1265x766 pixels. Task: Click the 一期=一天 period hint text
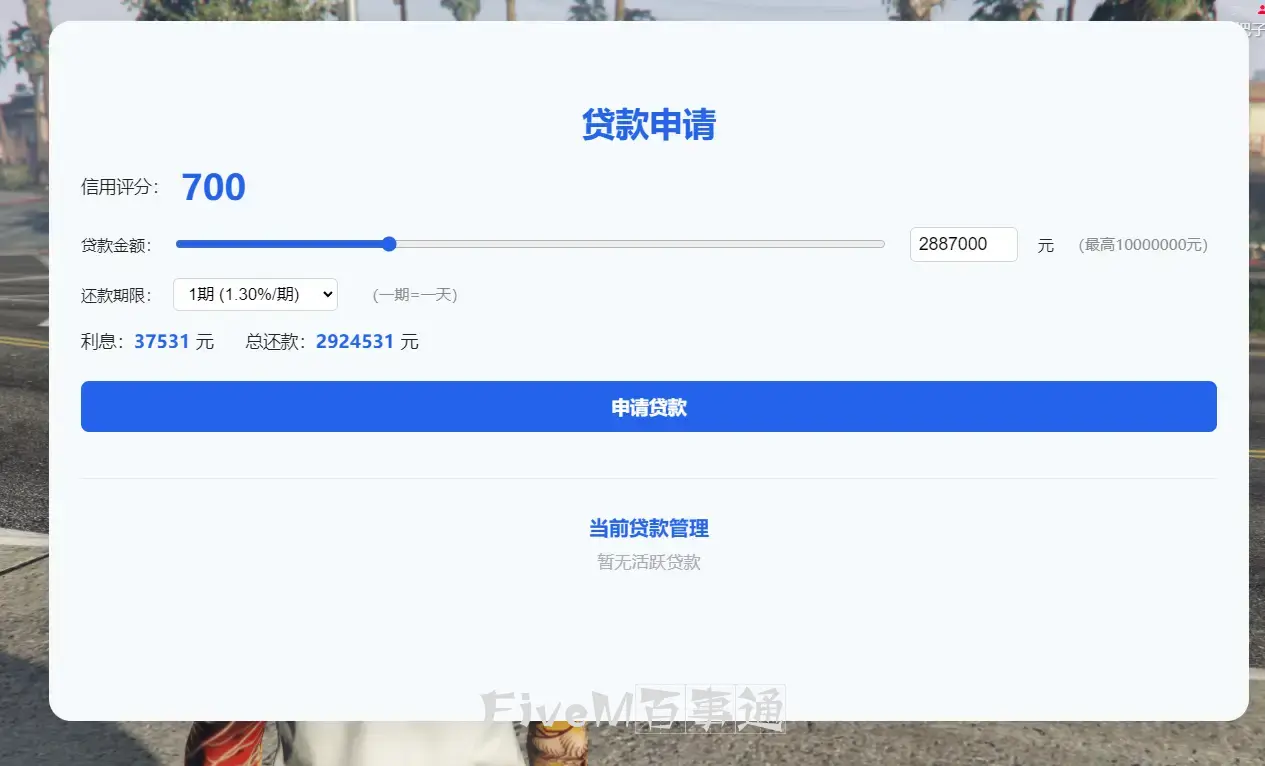[x=413, y=294]
